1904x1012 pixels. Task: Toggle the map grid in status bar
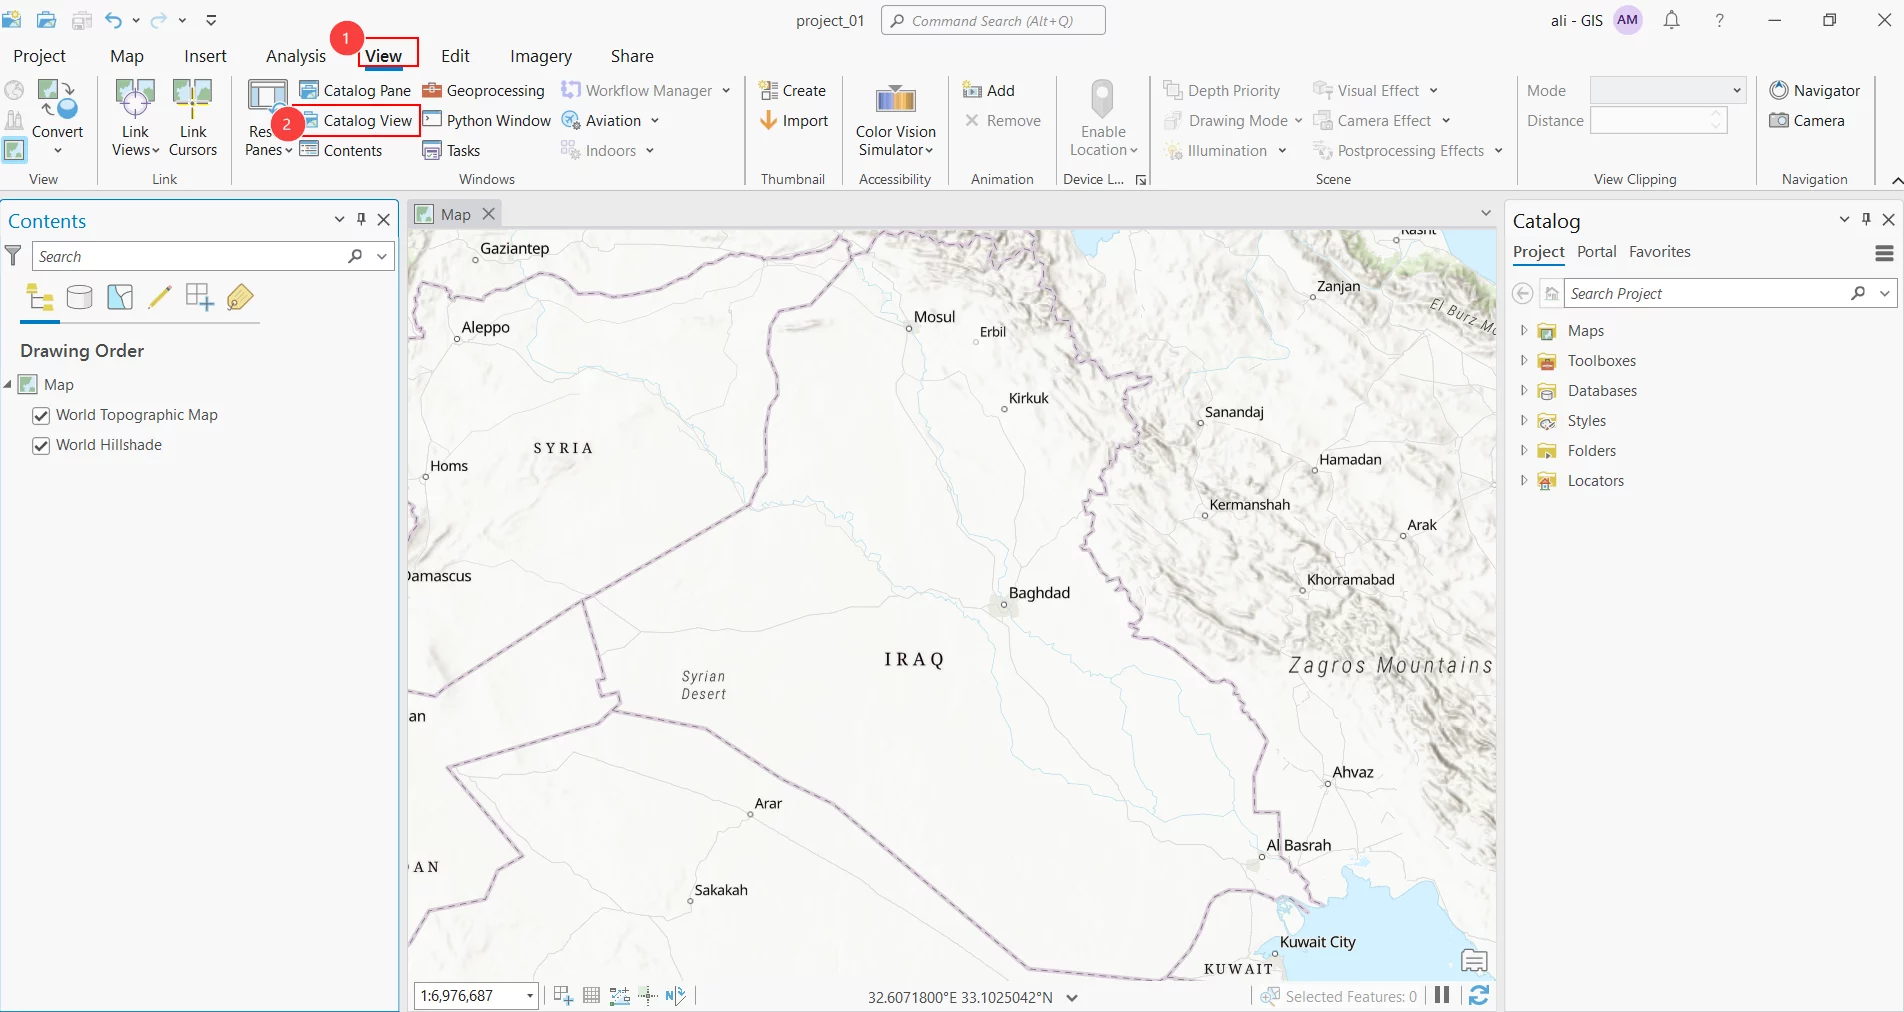[x=591, y=995]
